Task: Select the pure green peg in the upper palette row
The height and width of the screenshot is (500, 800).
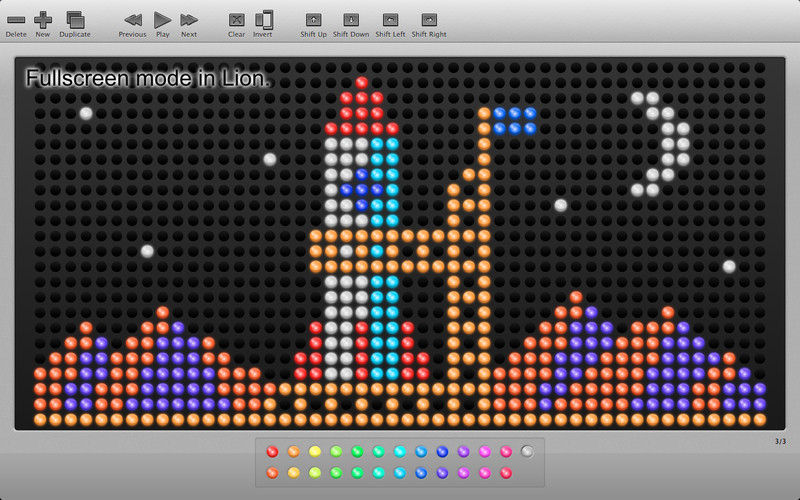Action: pos(357,452)
